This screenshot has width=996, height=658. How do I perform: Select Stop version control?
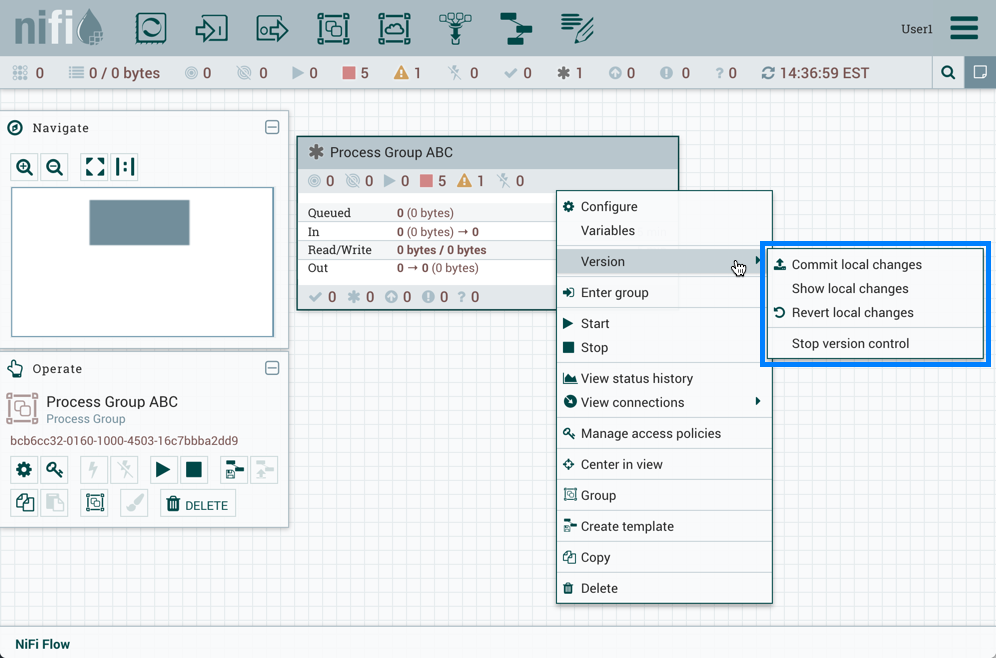[x=850, y=343]
